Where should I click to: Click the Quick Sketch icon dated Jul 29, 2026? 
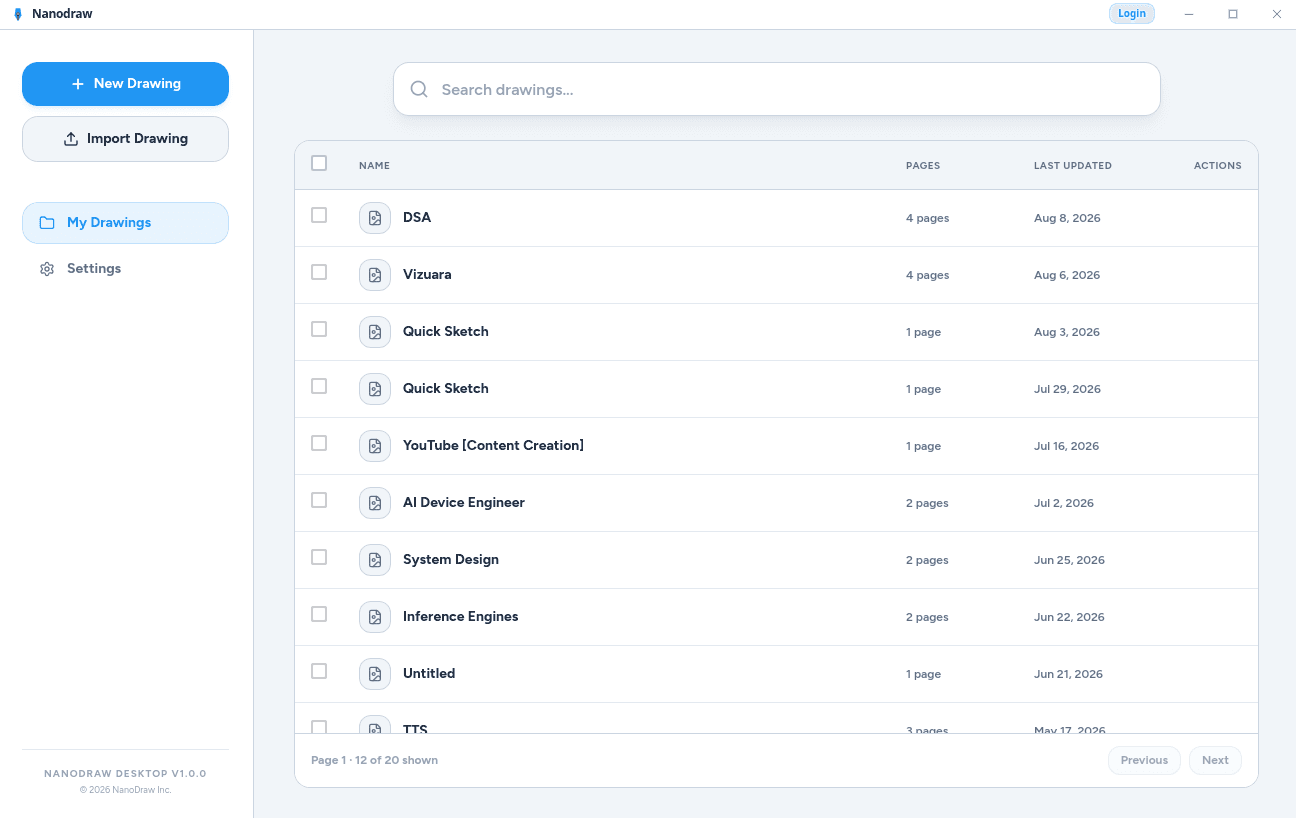pos(375,389)
